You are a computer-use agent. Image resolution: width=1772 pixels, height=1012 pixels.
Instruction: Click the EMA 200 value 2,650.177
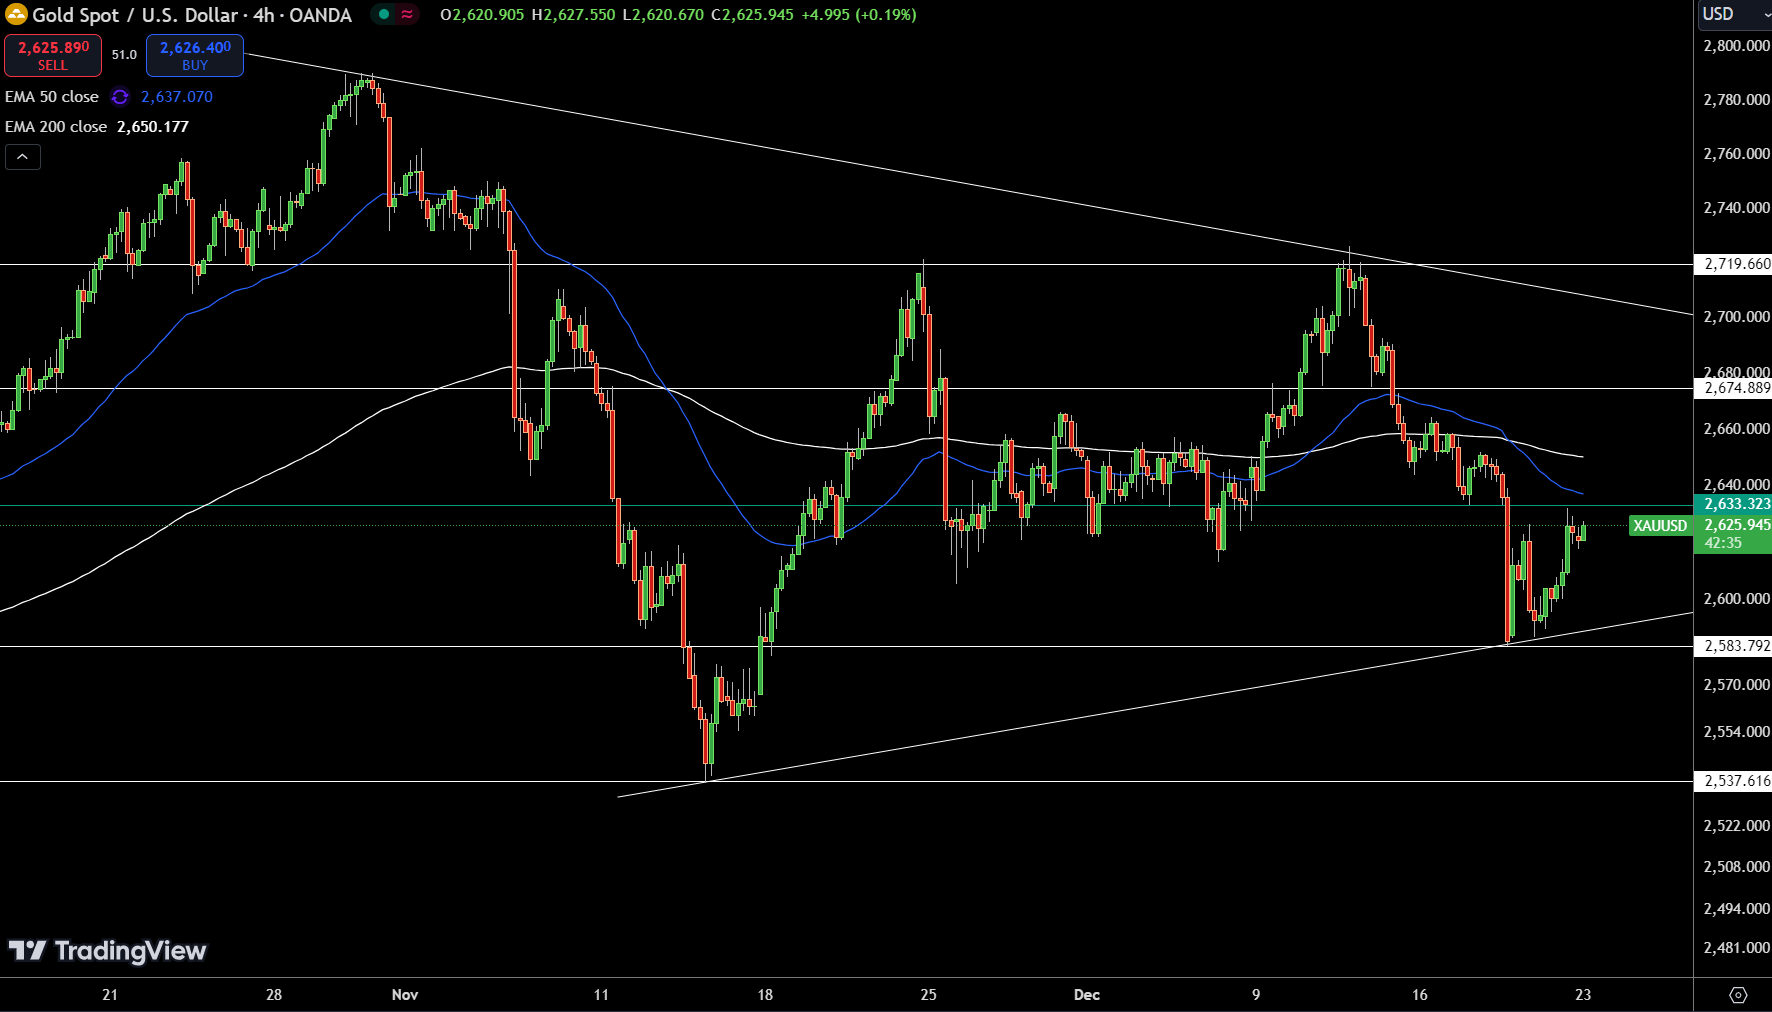tap(153, 127)
